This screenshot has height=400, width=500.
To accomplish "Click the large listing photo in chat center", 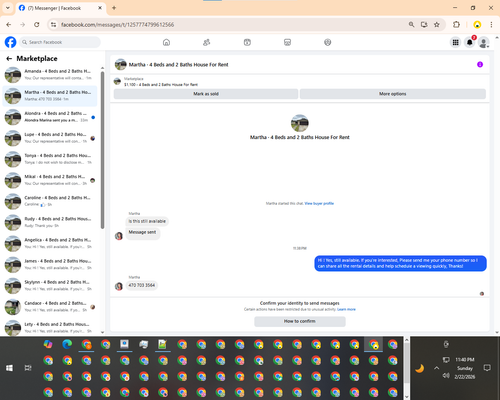I will pyautogui.click(x=300, y=123).
